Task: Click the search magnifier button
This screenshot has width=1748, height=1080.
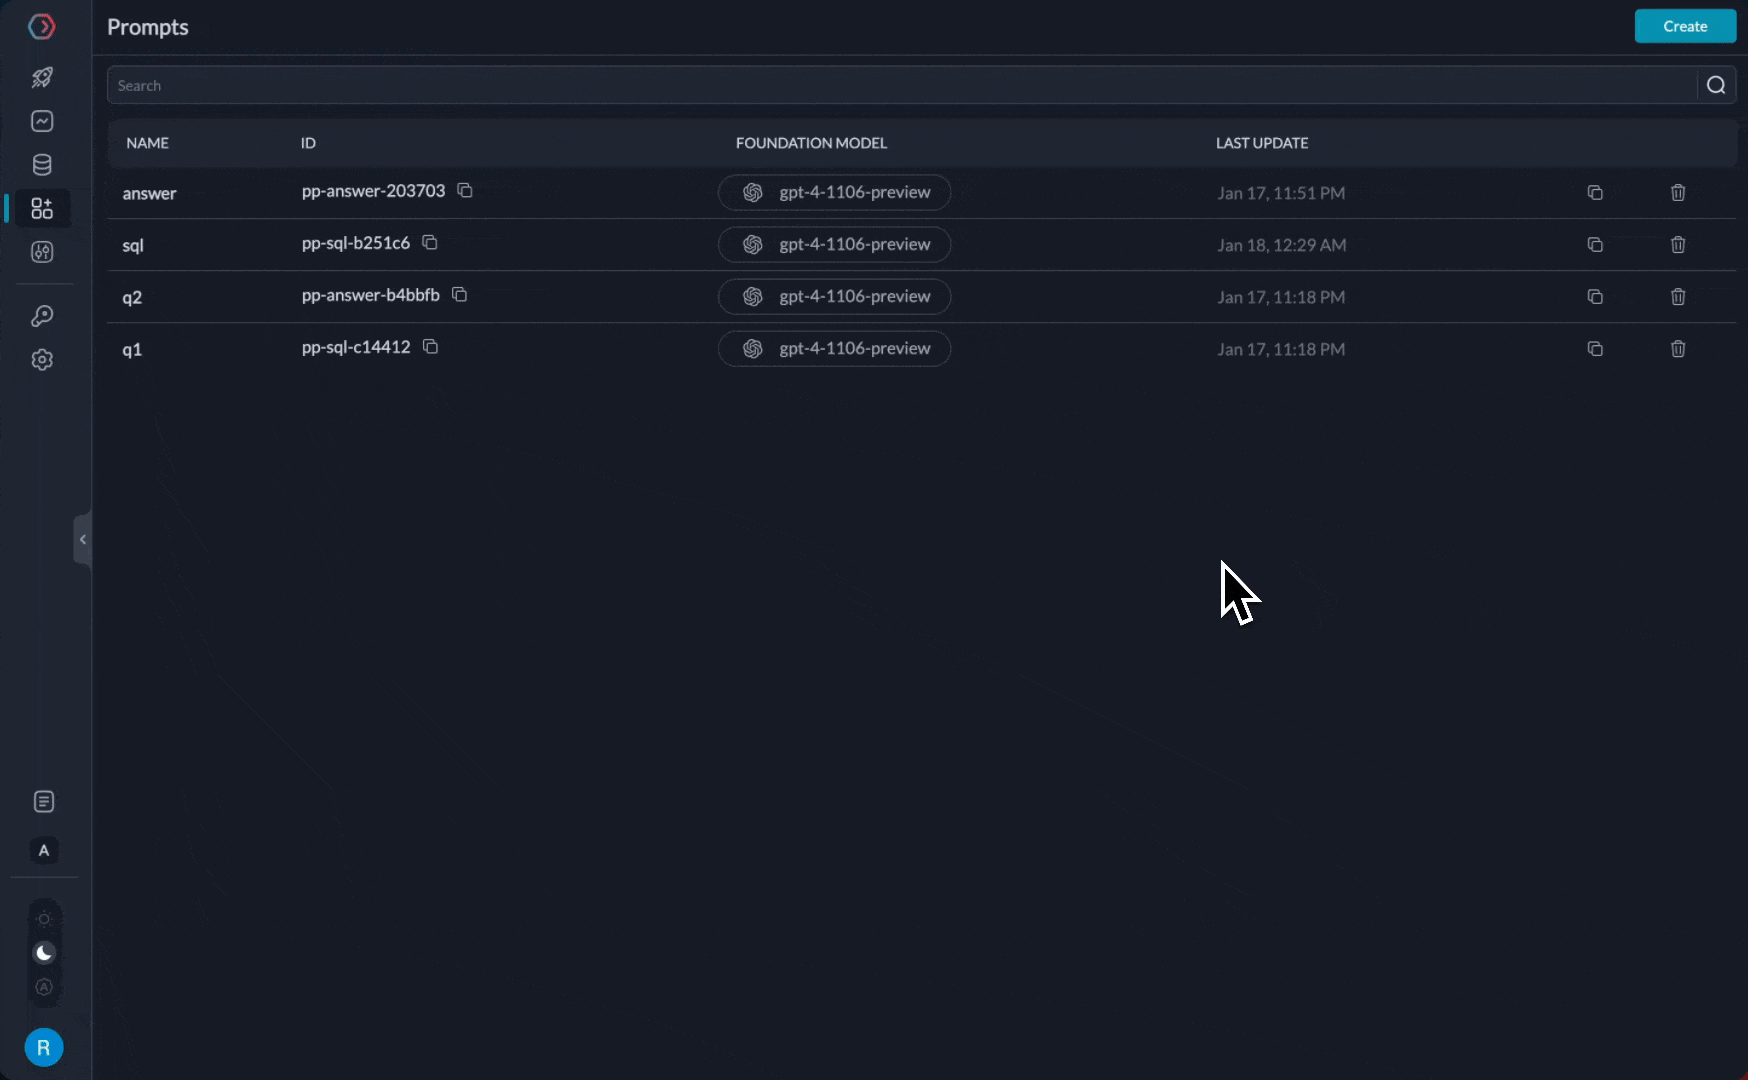Action: (x=1716, y=85)
